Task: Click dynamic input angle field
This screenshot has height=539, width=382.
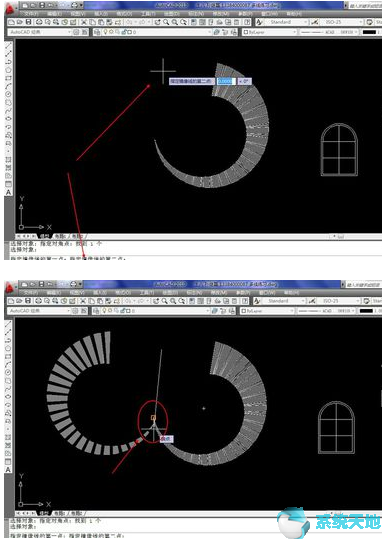Action: click(245, 81)
